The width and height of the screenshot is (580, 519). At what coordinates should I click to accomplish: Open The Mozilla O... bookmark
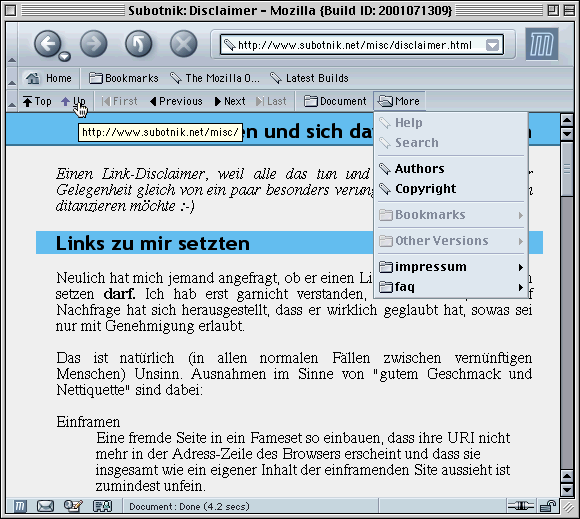215,78
